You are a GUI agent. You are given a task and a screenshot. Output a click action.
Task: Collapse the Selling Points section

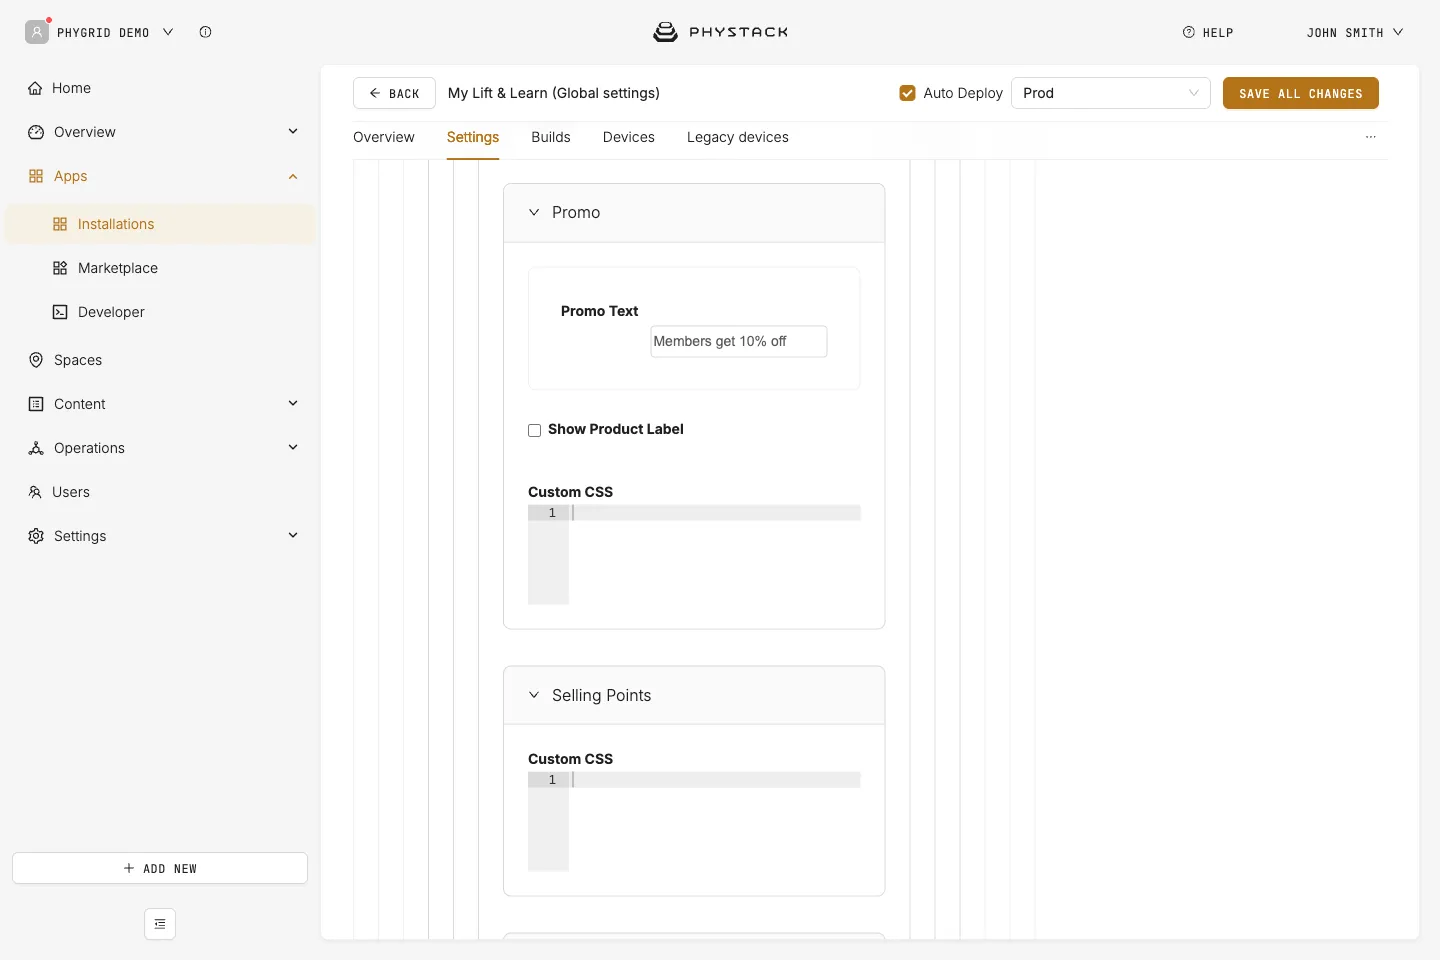(534, 695)
